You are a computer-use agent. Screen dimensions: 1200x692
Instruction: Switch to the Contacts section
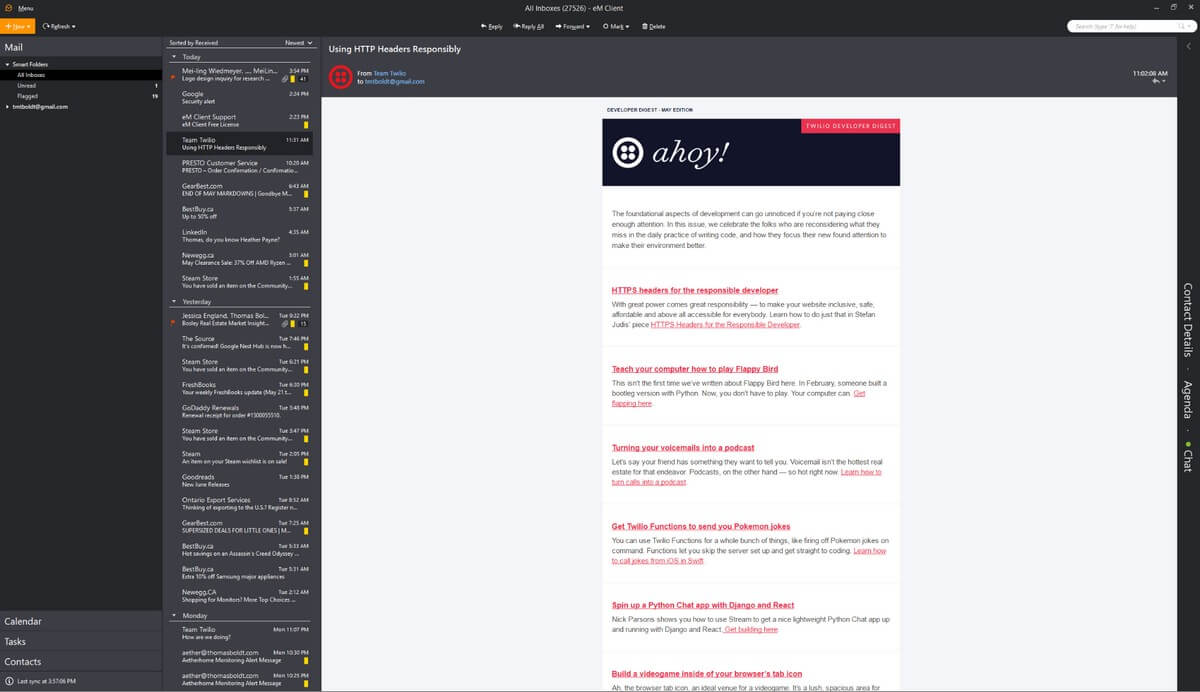click(x=80, y=661)
